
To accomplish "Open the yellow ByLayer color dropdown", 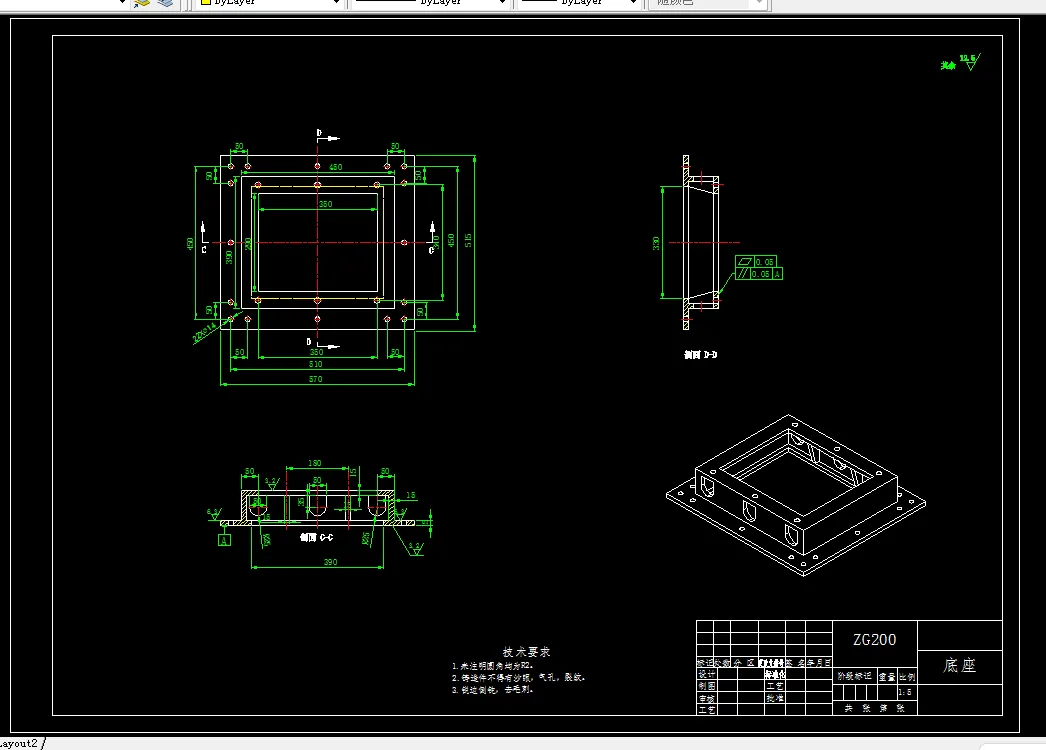I will pyautogui.click(x=337, y=3).
